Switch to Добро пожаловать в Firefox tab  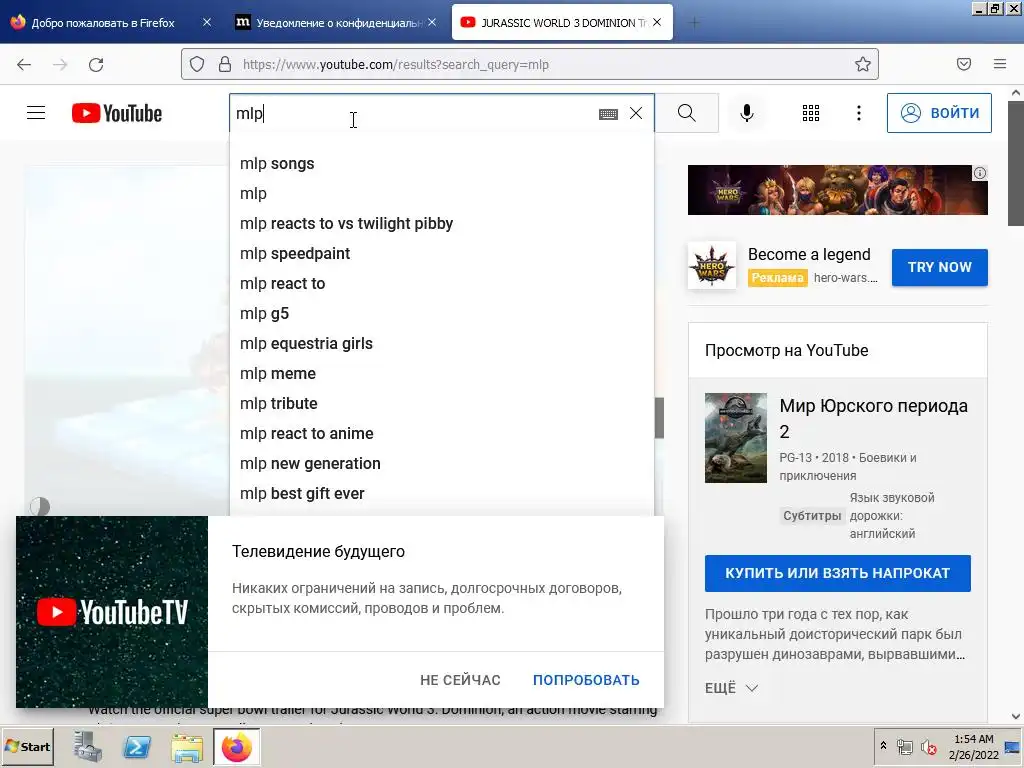click(x=103, y=23)
